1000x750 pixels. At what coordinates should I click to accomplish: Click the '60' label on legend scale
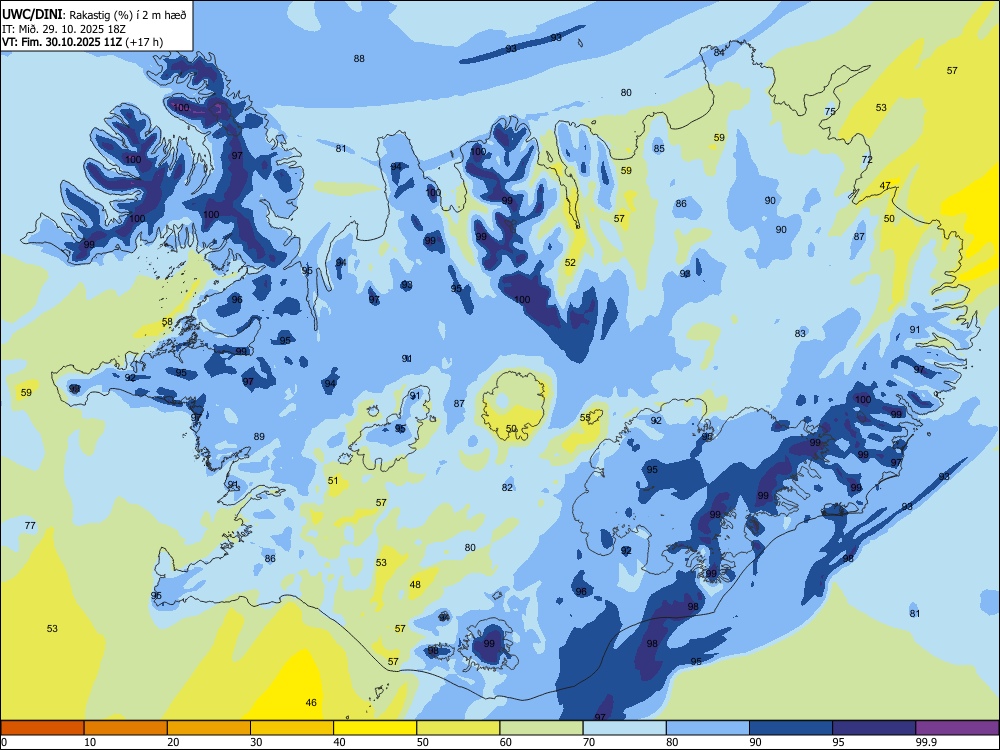tap(506, 742)
